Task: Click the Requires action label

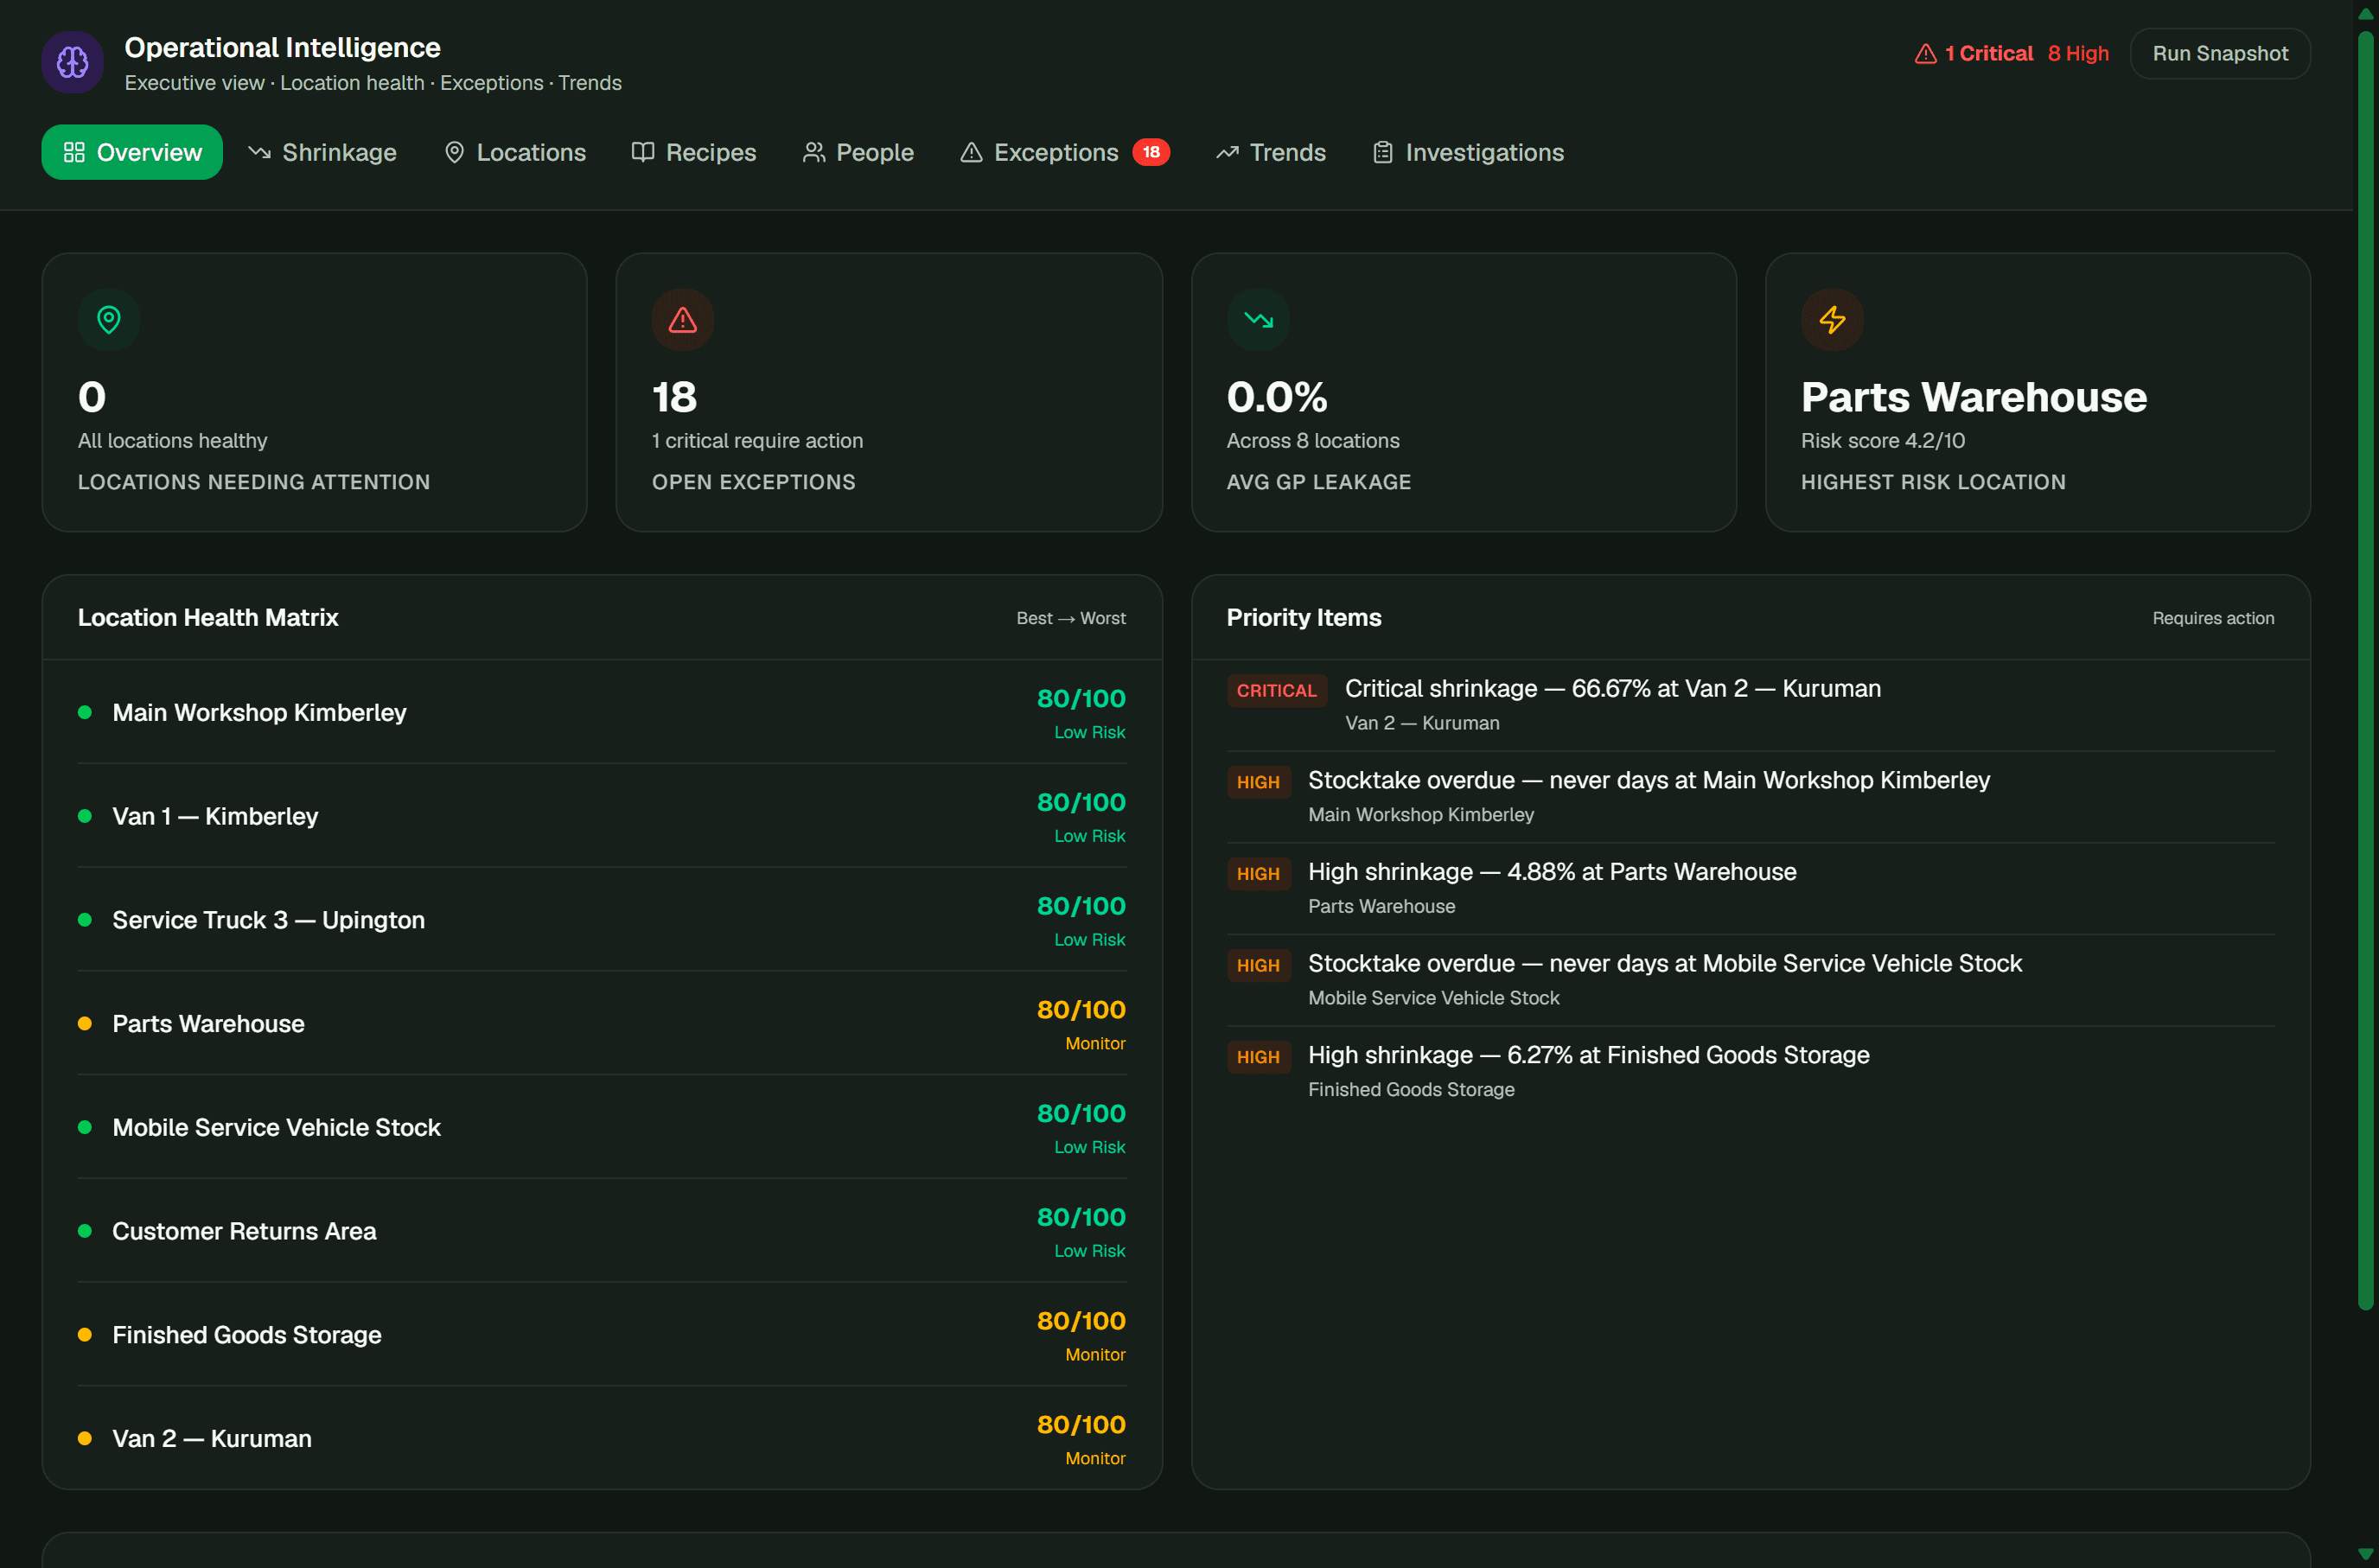Action: (2213, 618)
